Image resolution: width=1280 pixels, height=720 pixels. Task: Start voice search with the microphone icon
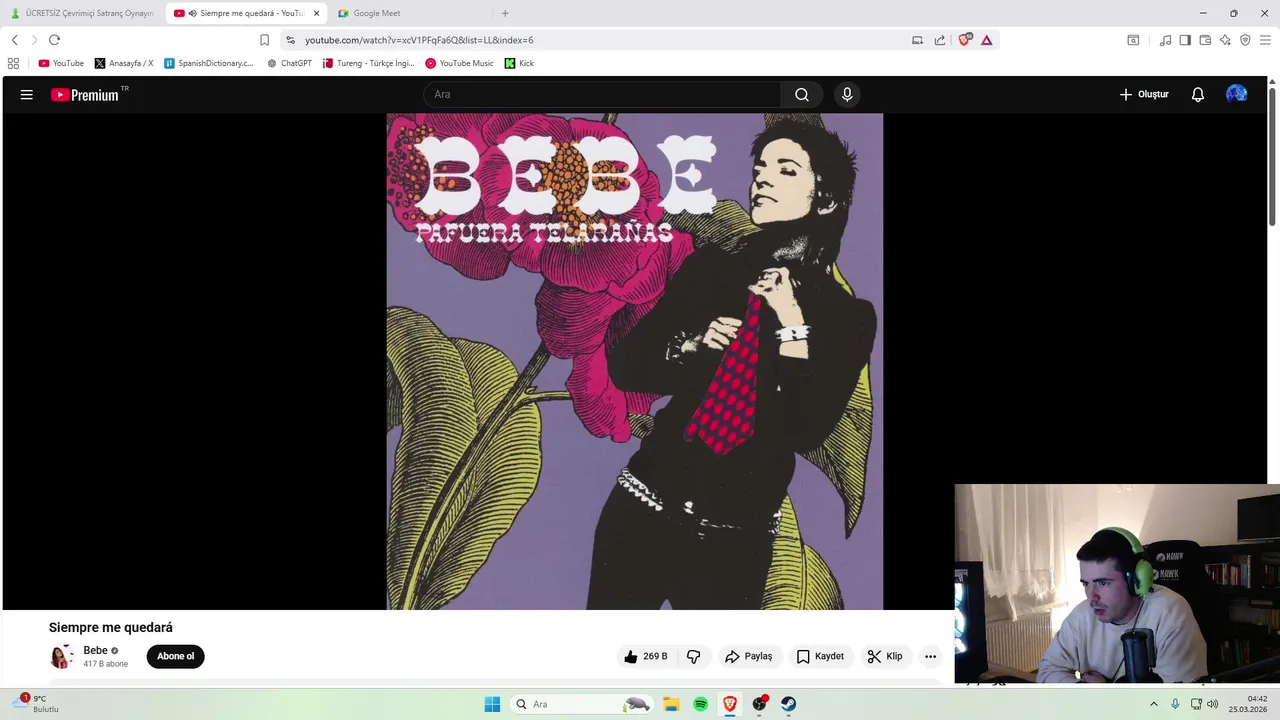(x=847, y=94)
